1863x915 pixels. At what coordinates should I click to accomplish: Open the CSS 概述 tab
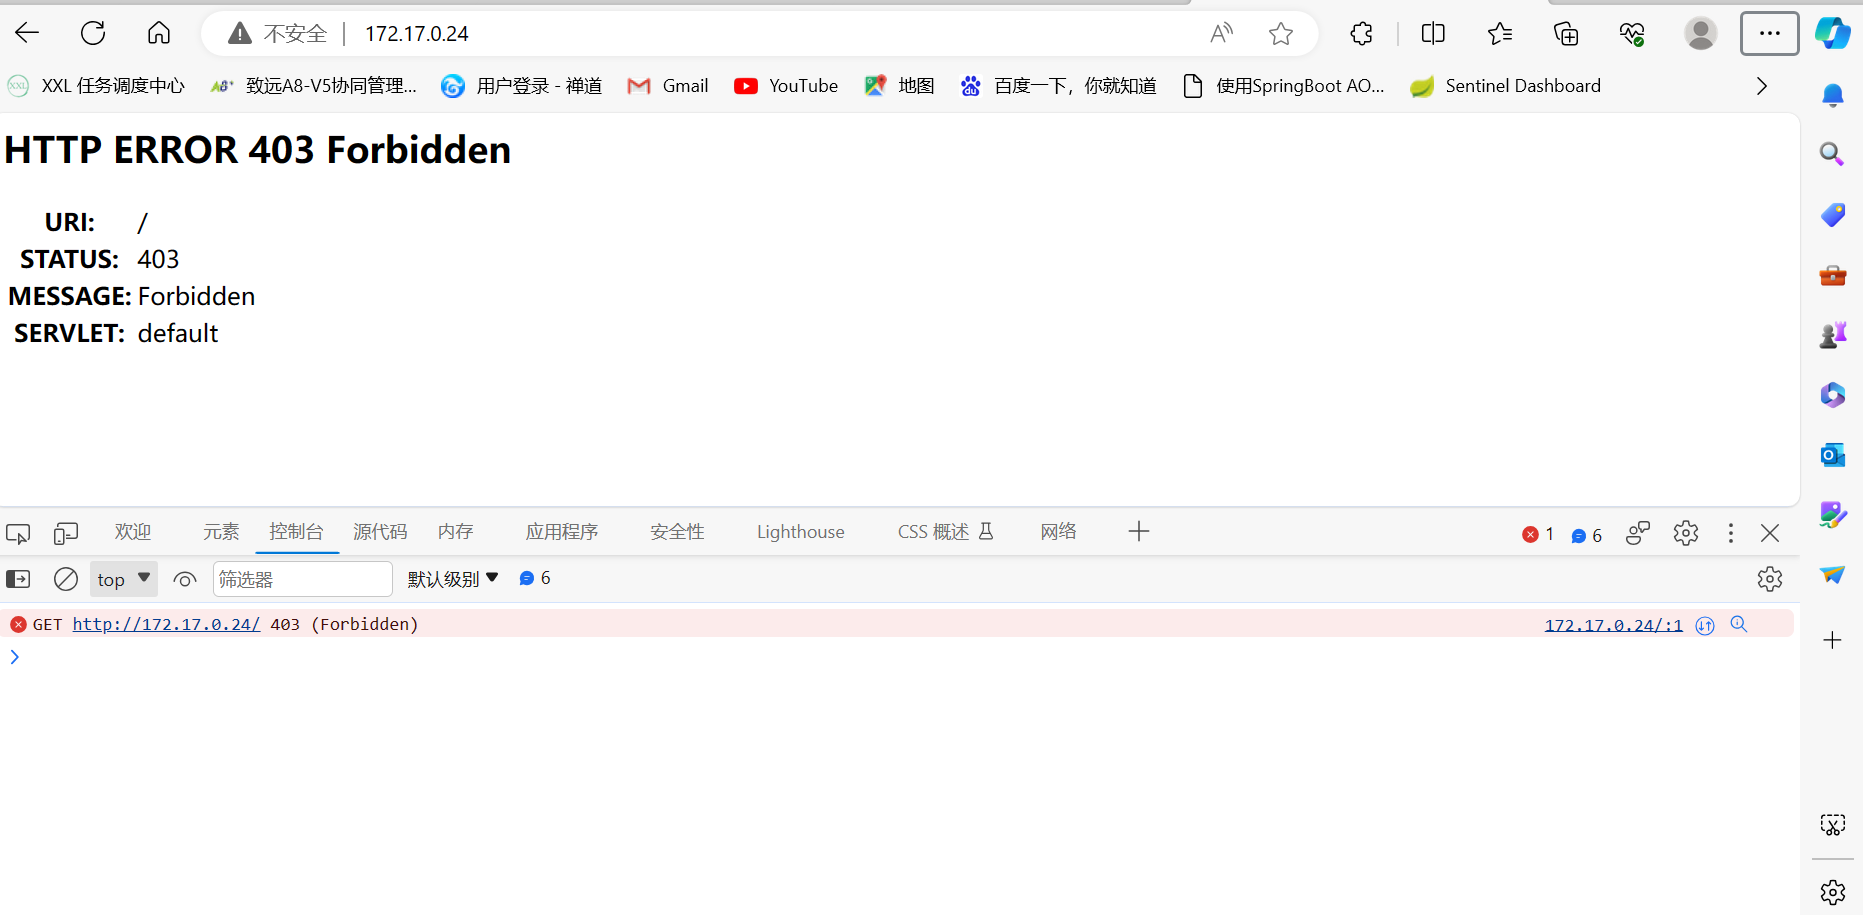point(945,532)
